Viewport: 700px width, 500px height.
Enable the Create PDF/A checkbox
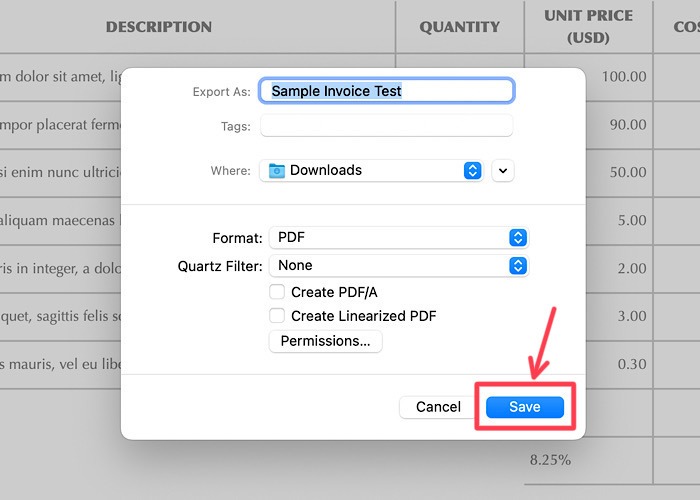(x=277, y=292)
